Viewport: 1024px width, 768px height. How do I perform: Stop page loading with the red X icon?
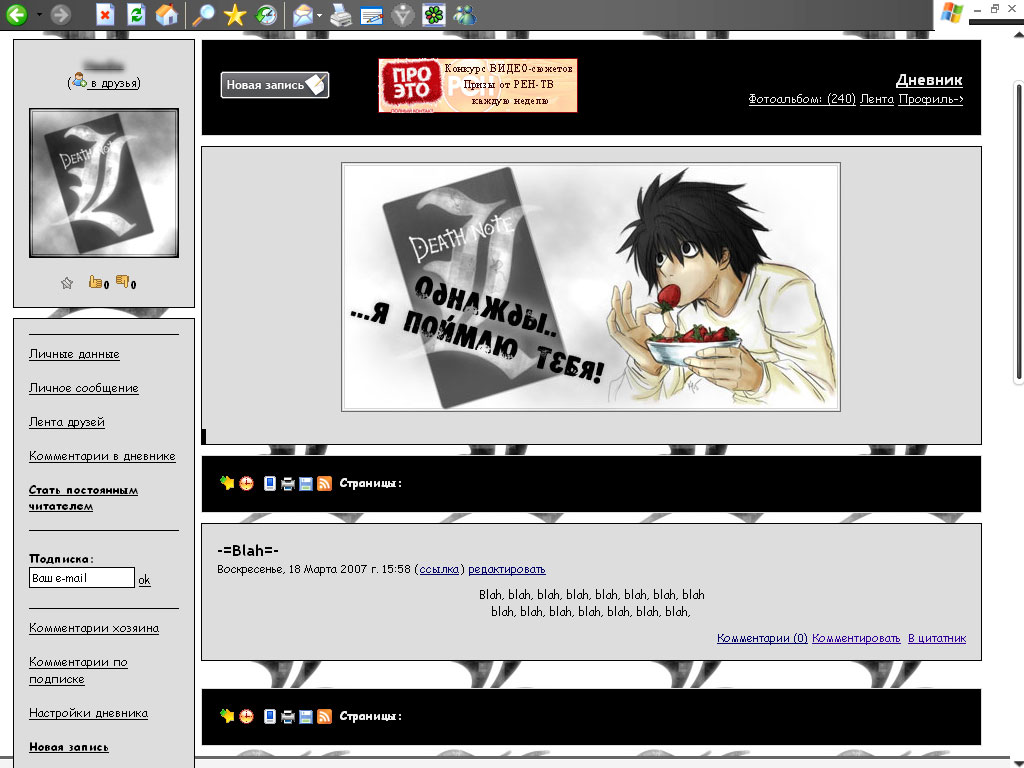(x=104, y=14)
